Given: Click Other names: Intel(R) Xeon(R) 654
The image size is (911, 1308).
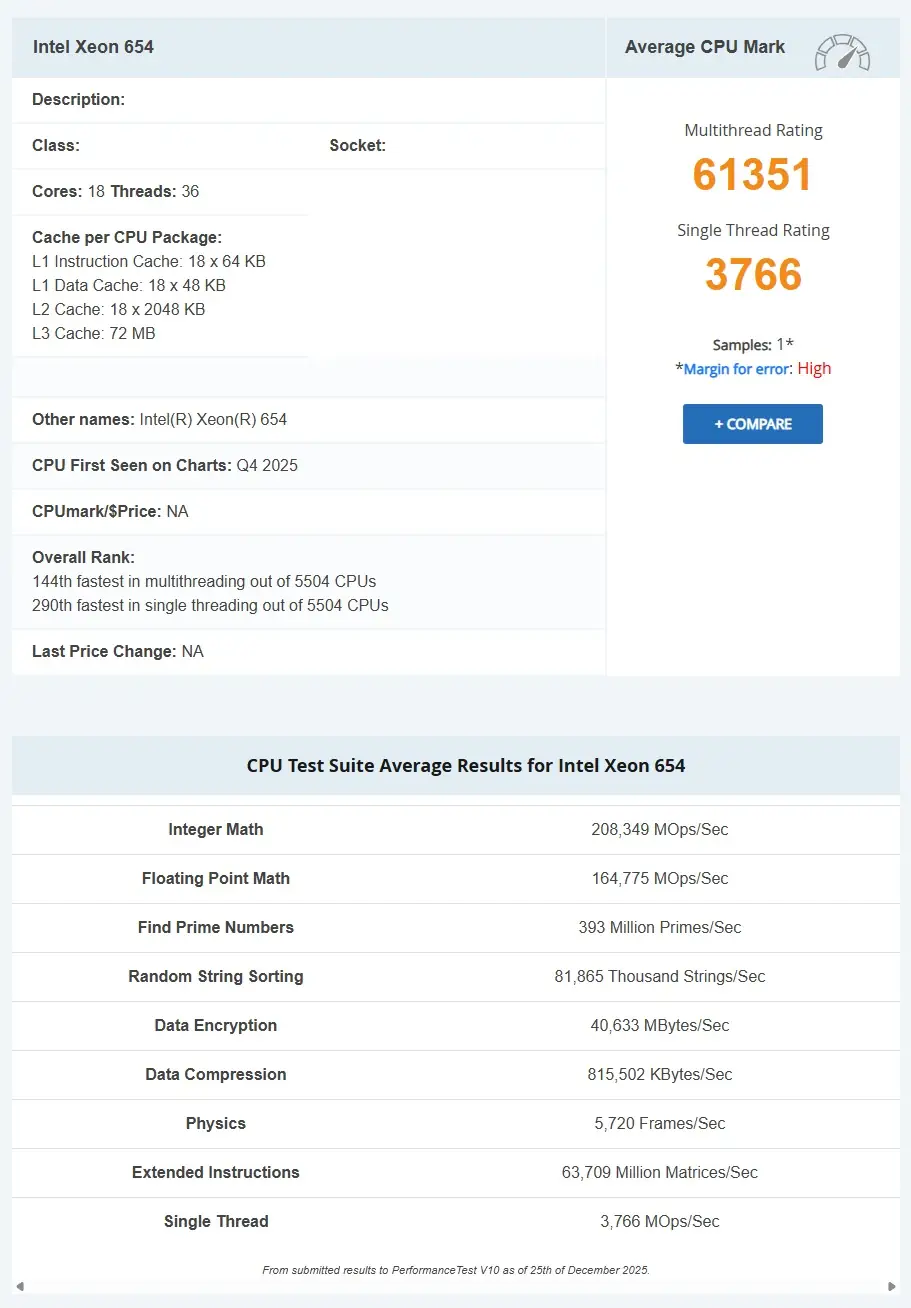Looking at the screenshot, I should [x=160, y=420].
